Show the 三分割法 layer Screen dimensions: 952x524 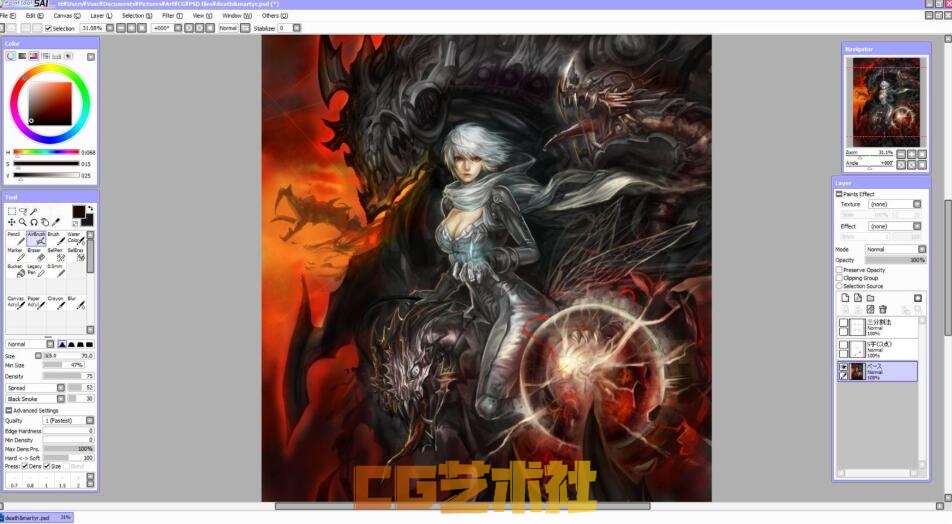[x=843, y=323]
